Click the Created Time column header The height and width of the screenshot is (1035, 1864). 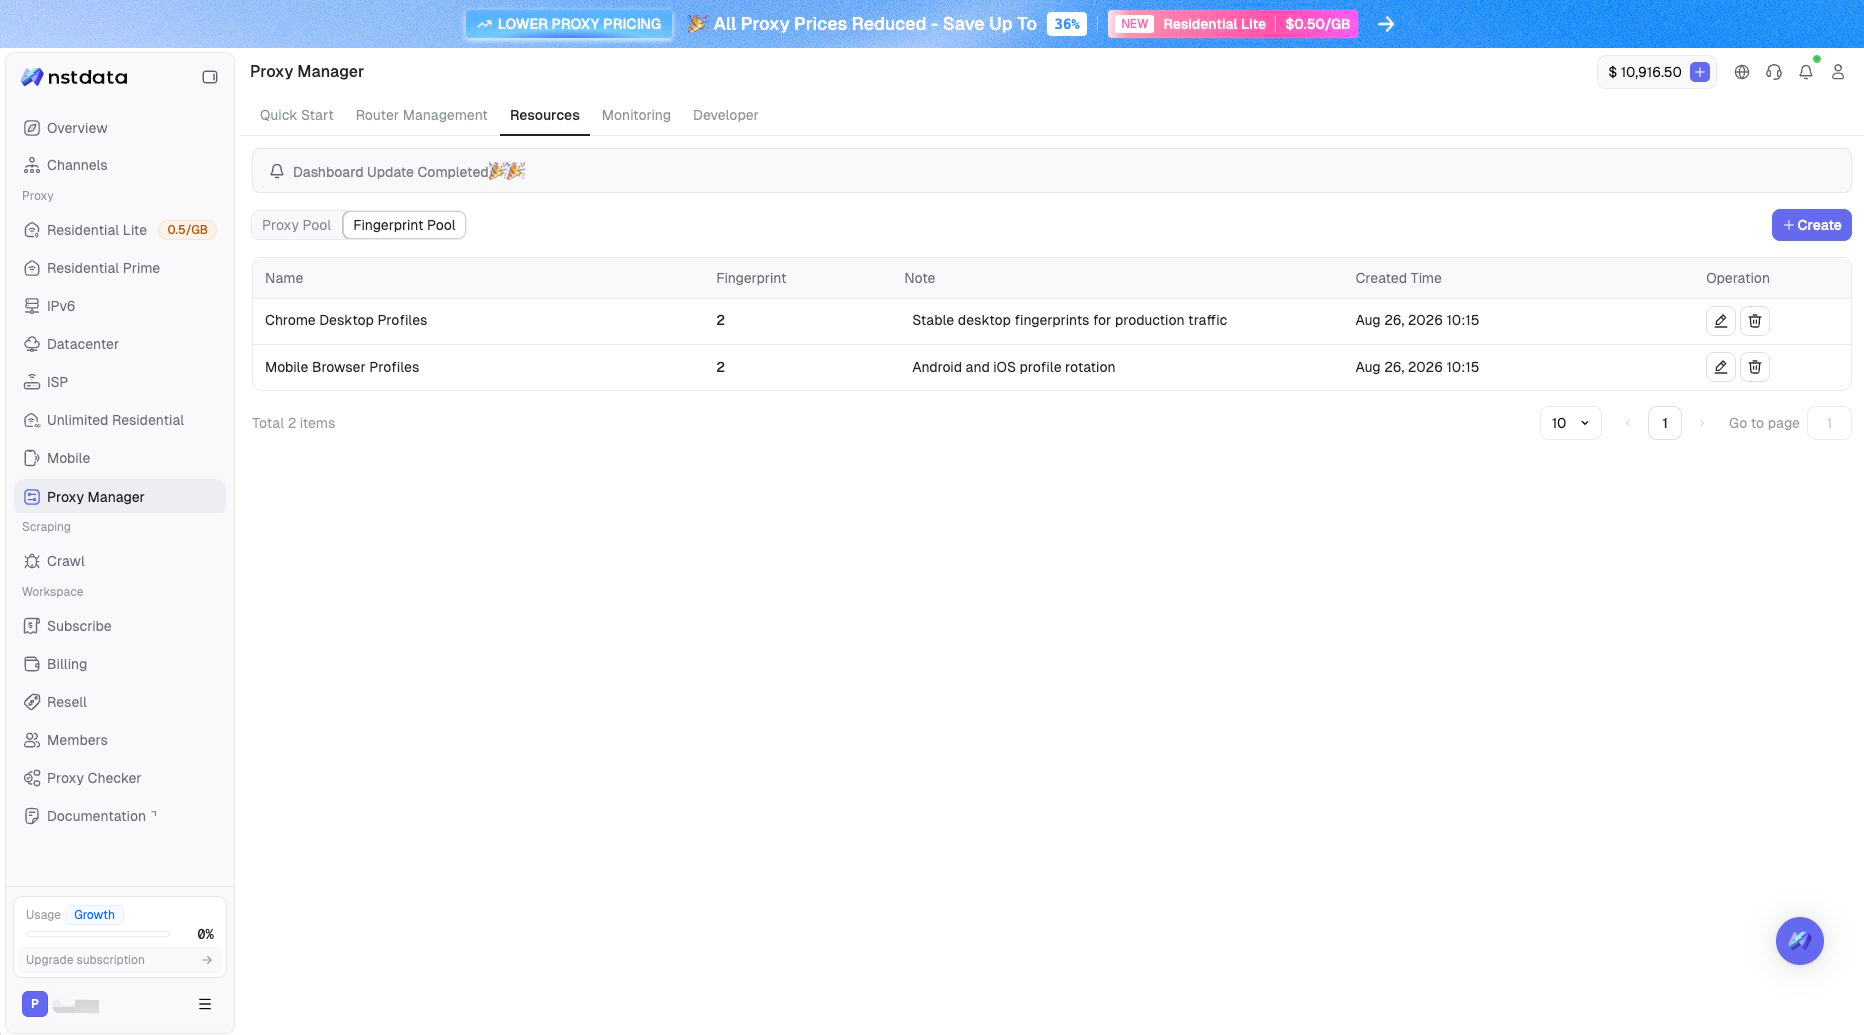click(x=1398, y=278)
